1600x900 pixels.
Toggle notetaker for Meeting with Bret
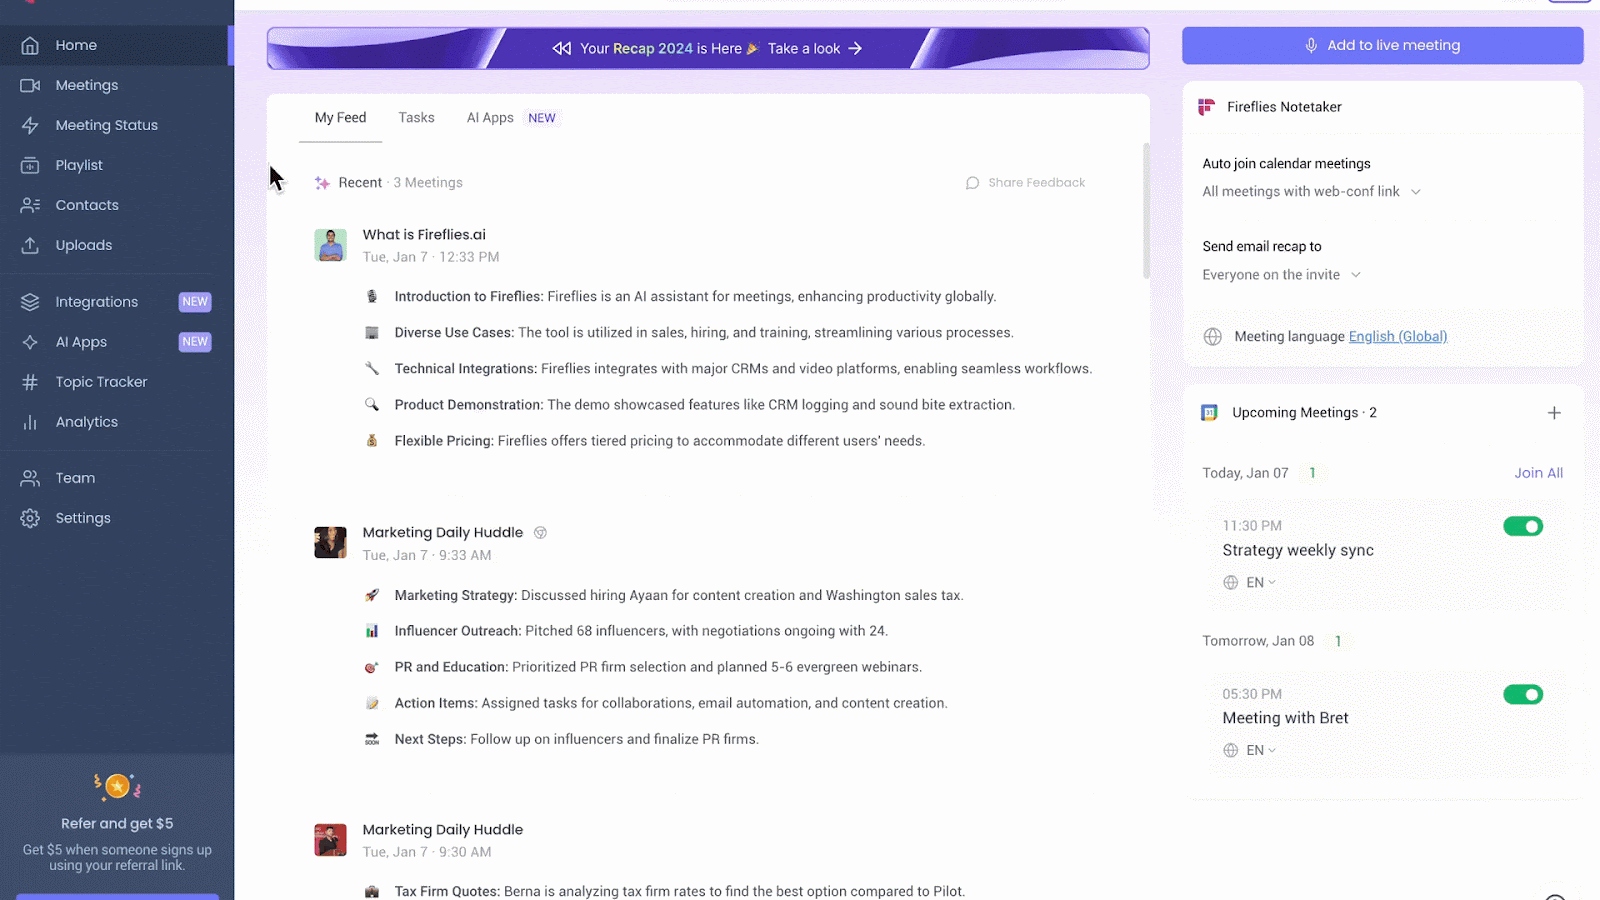click(x=1523, y=694)
